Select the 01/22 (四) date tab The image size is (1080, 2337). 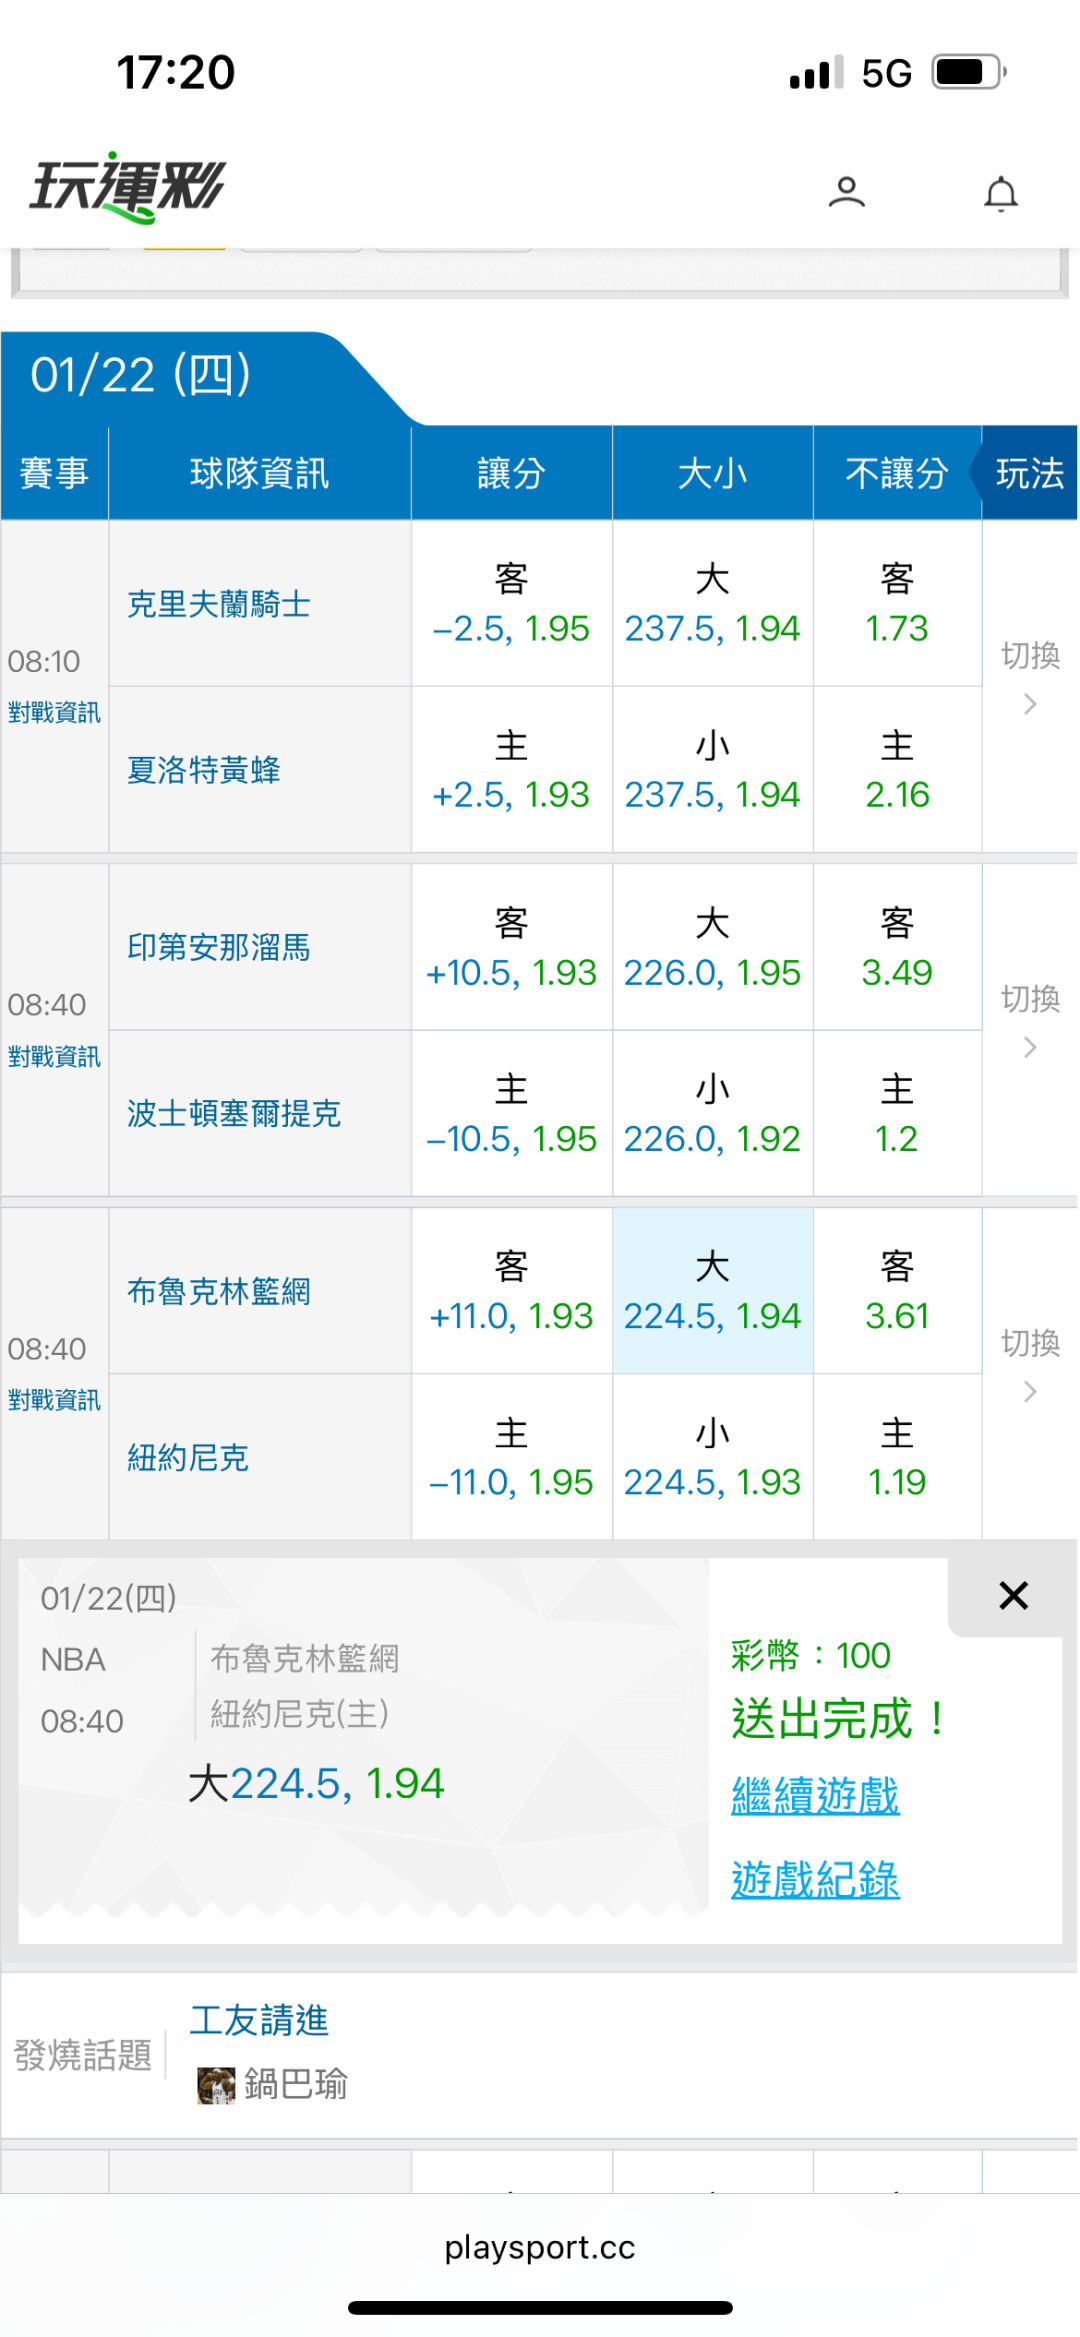click(x=141, y=376)
